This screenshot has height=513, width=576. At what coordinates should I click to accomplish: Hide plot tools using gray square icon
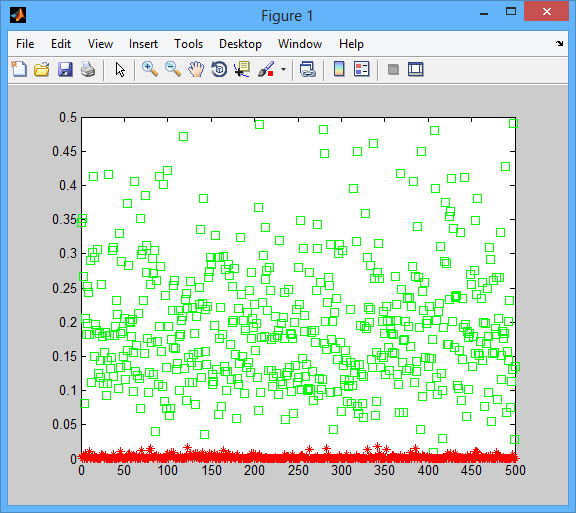click(x=393, y=69)
